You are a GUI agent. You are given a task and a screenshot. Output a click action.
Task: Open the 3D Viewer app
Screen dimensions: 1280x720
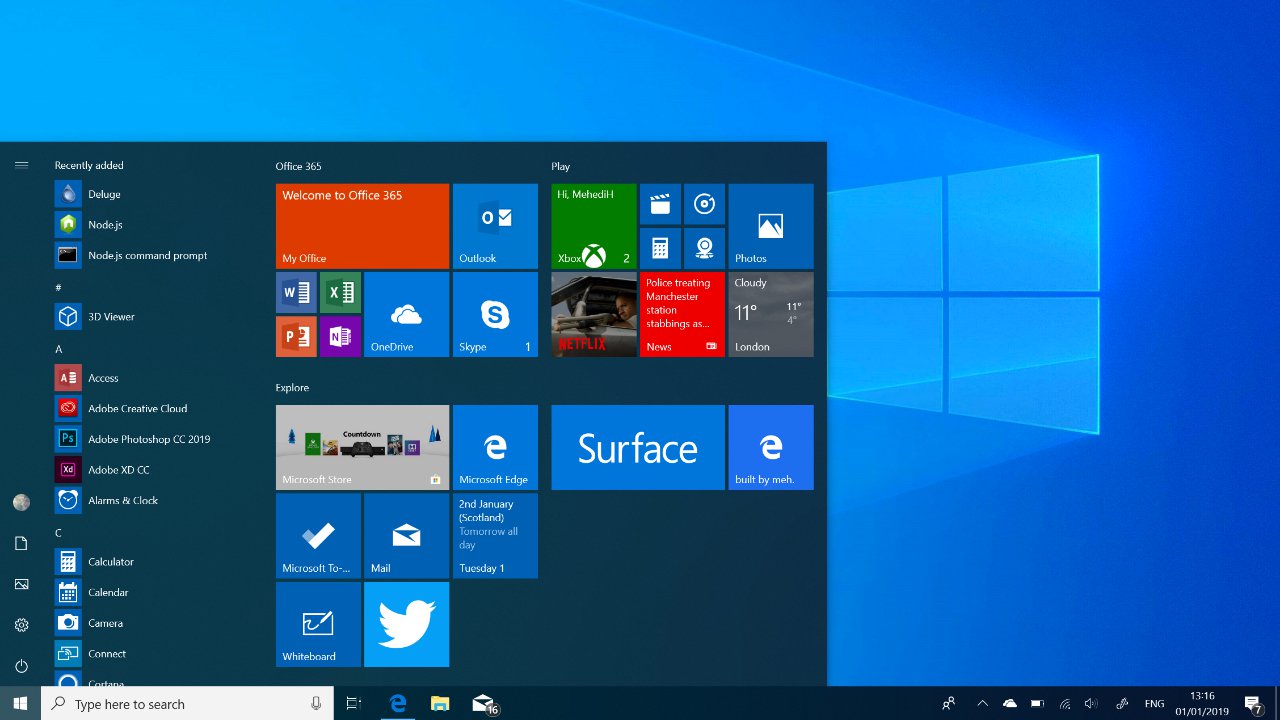[110, 316]
